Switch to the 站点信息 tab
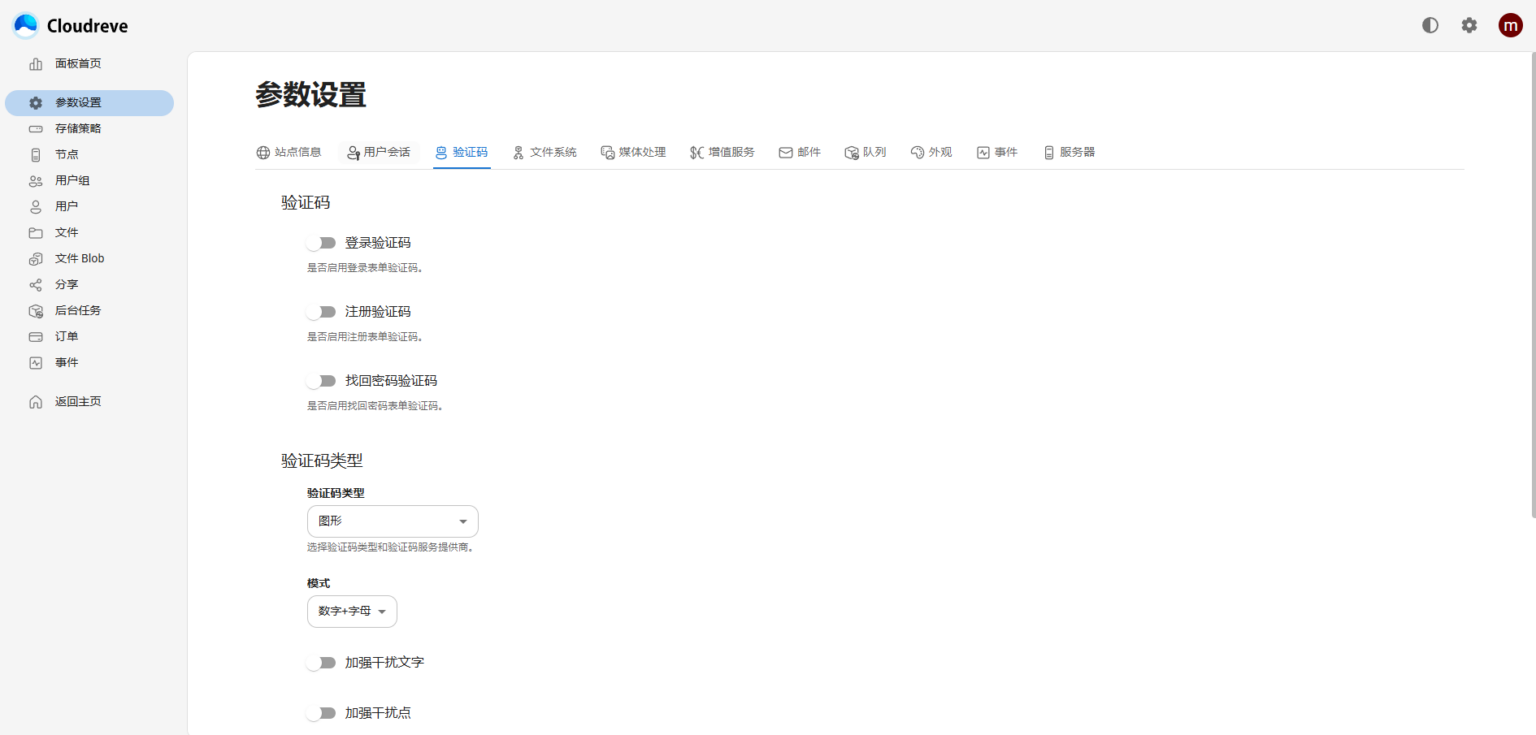 pos(289,152)
